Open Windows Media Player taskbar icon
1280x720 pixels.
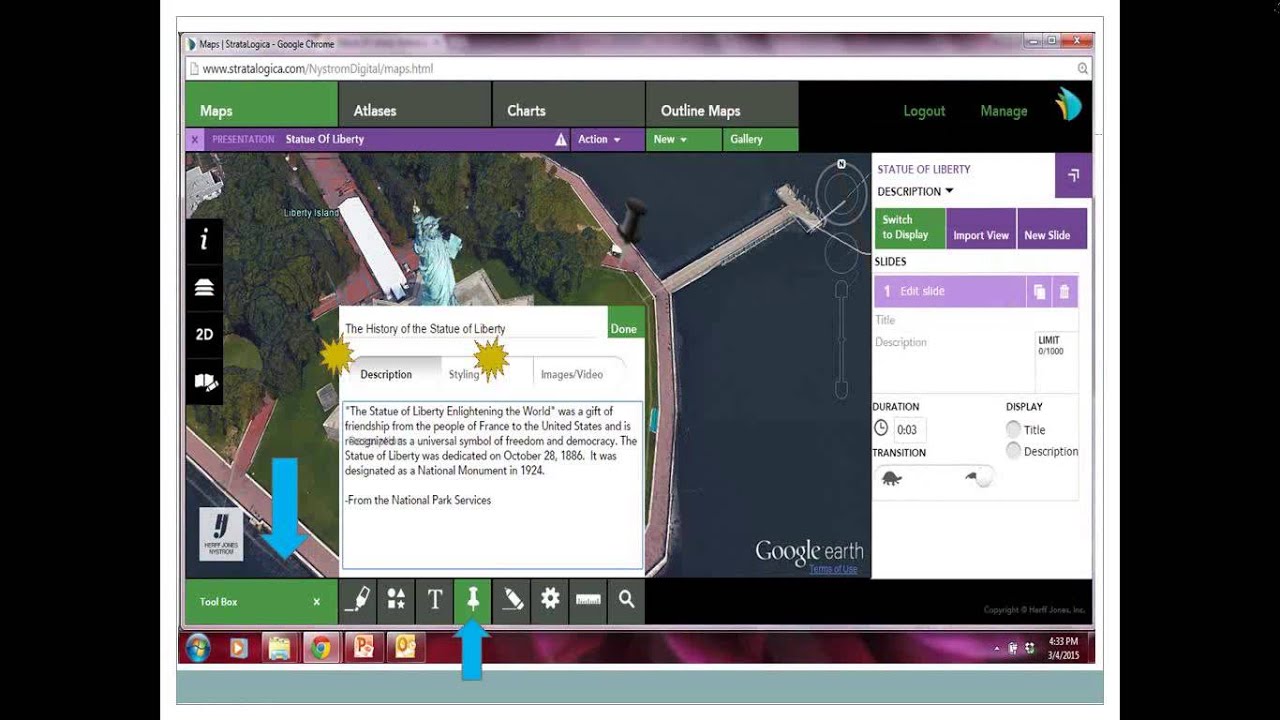click(238, 648)
